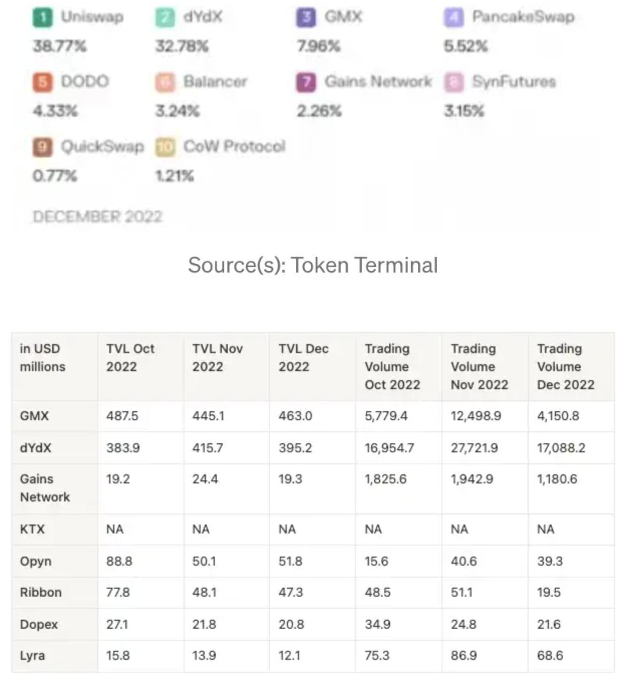Click the Uniswap 38.77% legend entry
Viewport: 626px width, 682px height.
click(78, 30)
